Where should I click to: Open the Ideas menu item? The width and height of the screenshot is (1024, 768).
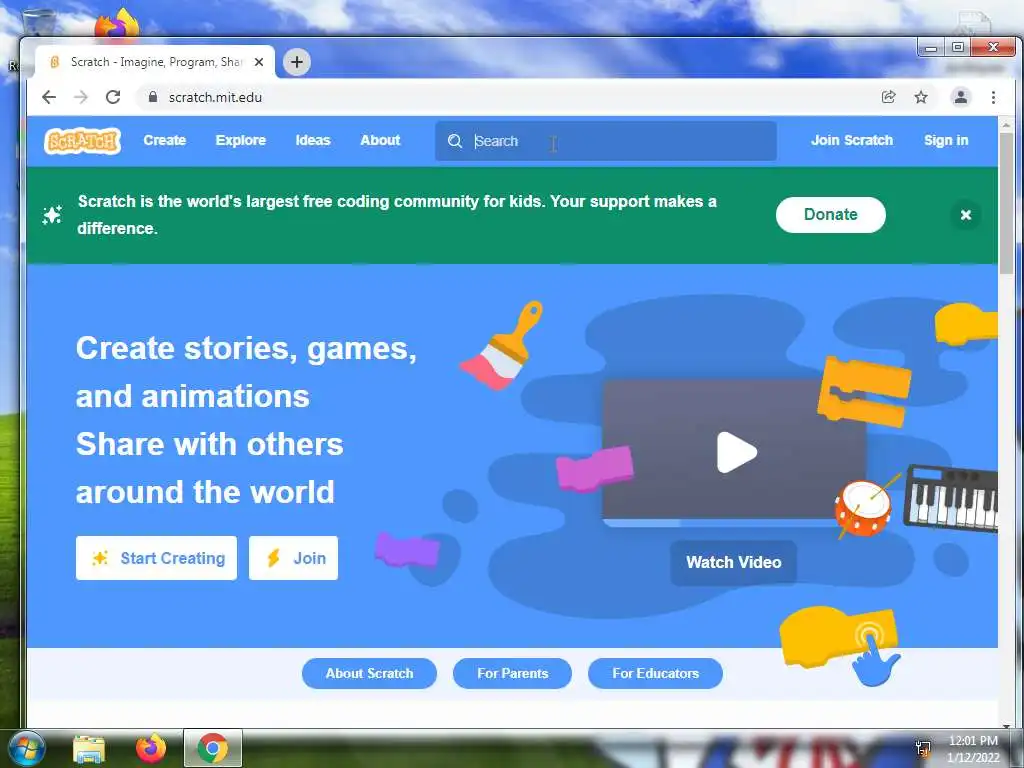313,140
